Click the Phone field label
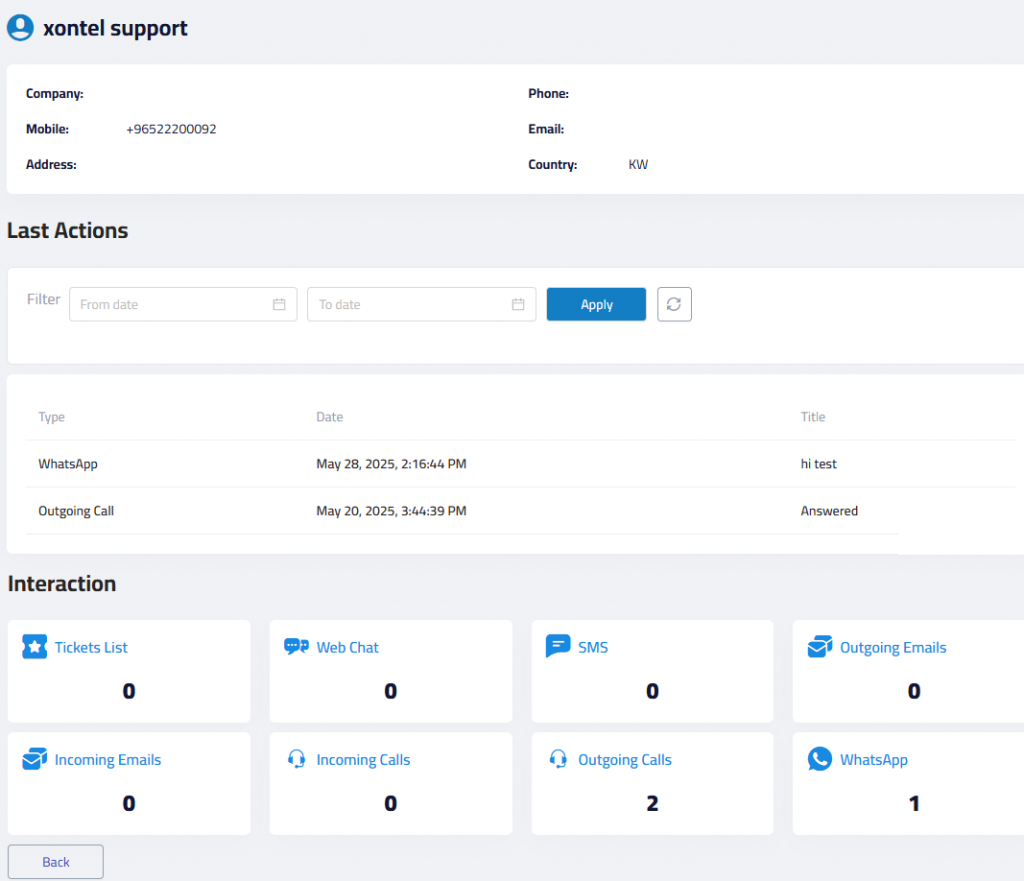 point(549,93)
